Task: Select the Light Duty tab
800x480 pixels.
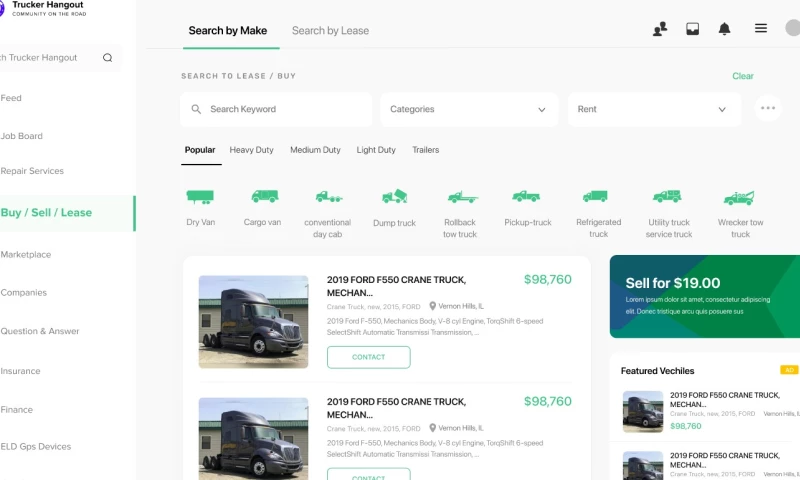Action: pos(376,150)
